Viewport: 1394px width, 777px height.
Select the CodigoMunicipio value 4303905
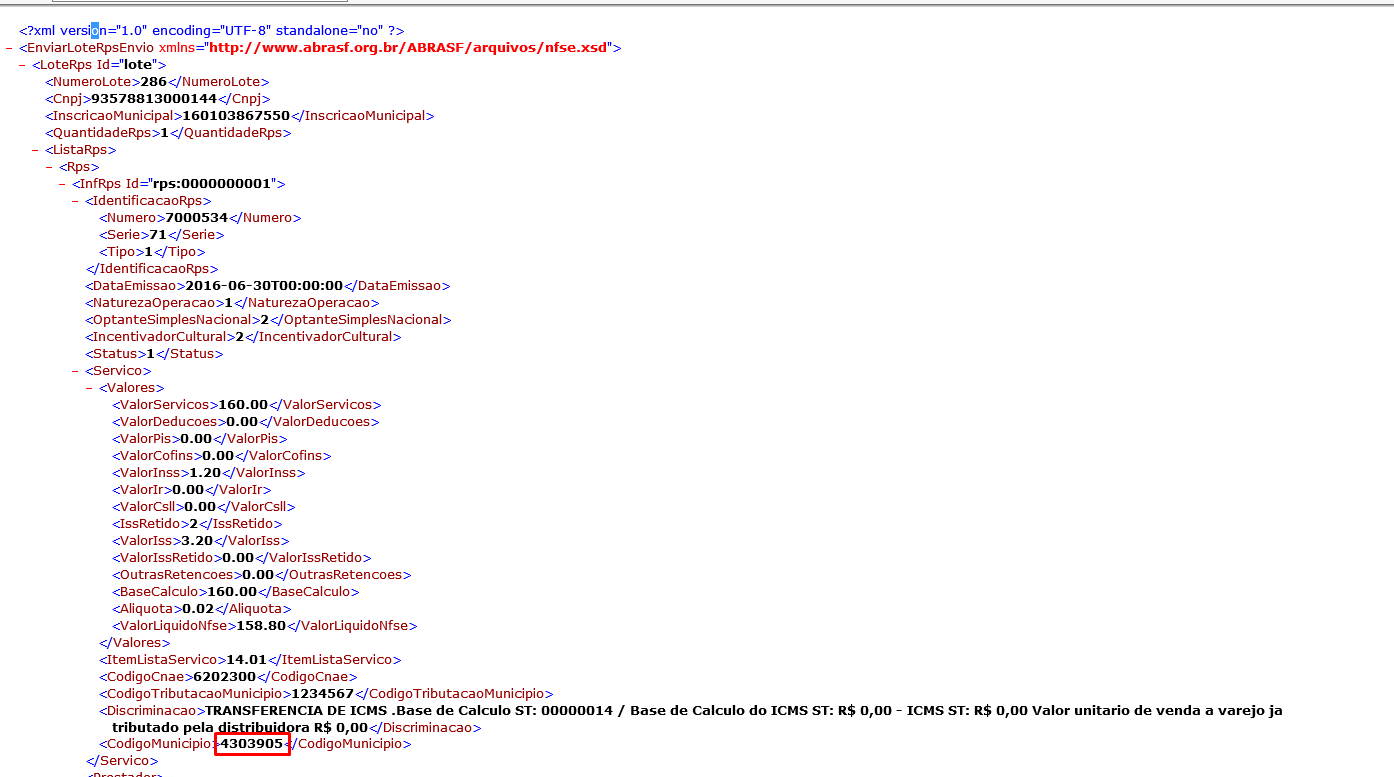tap(252, 745)
